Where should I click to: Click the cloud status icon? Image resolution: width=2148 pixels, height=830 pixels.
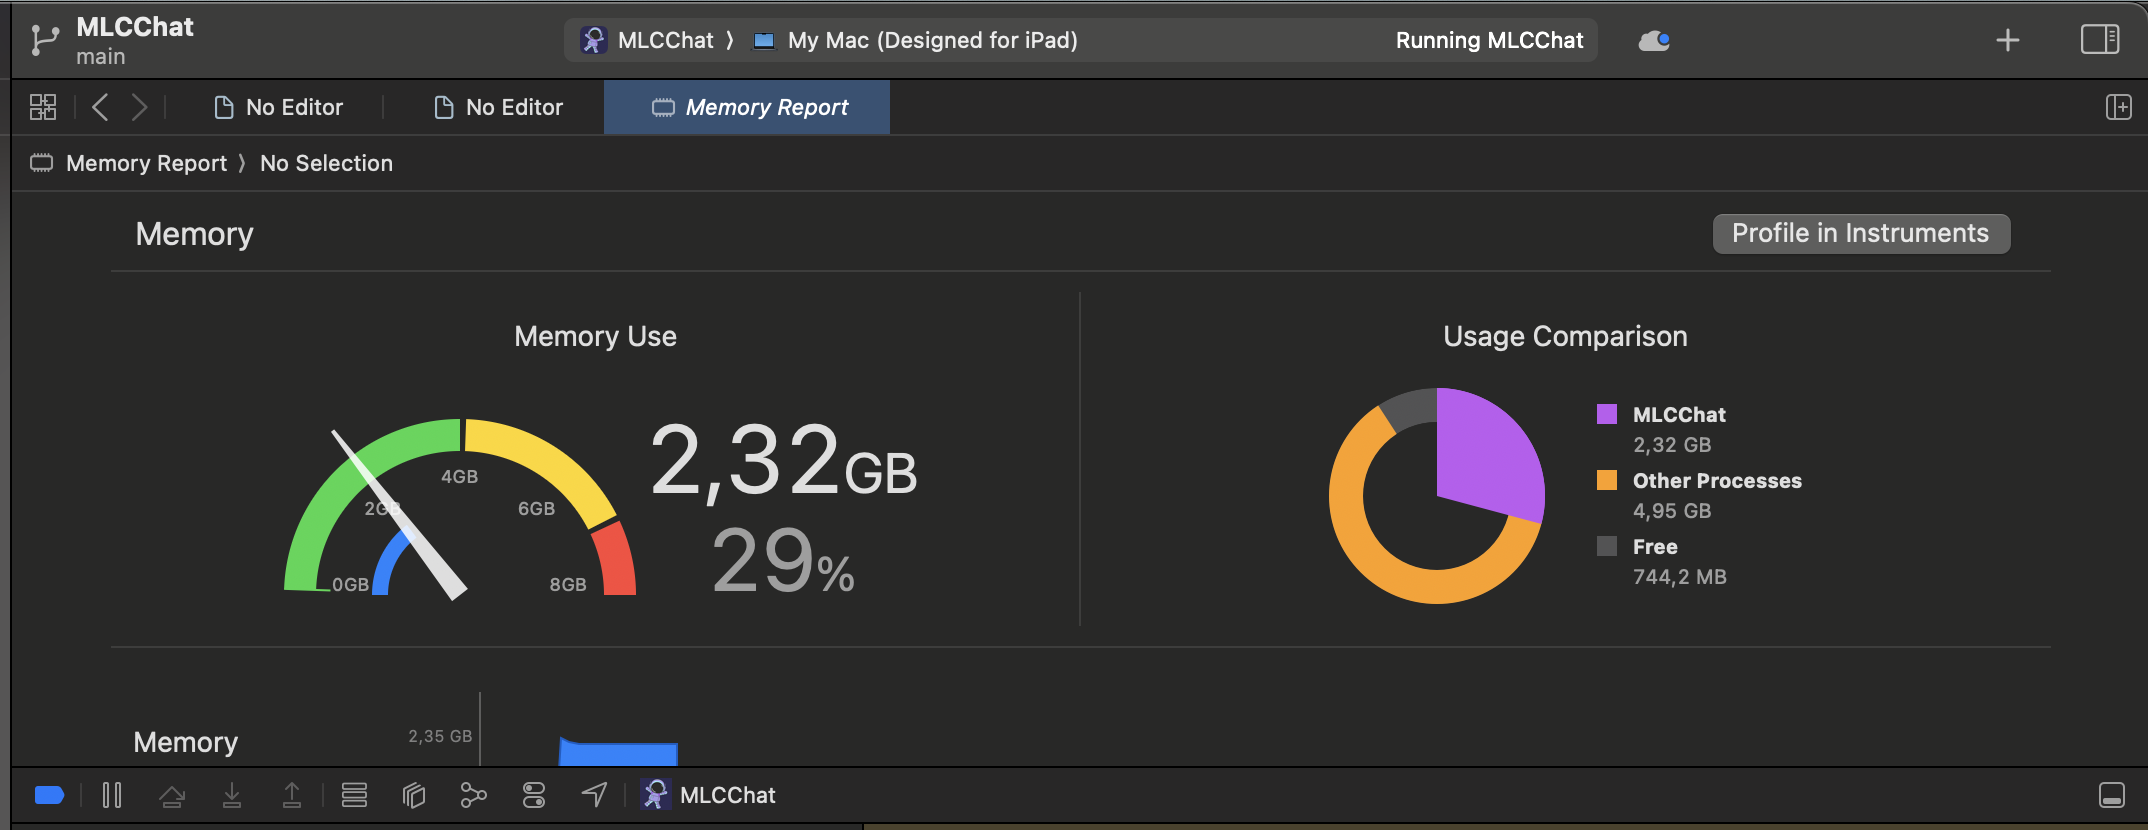[1654, 40]
